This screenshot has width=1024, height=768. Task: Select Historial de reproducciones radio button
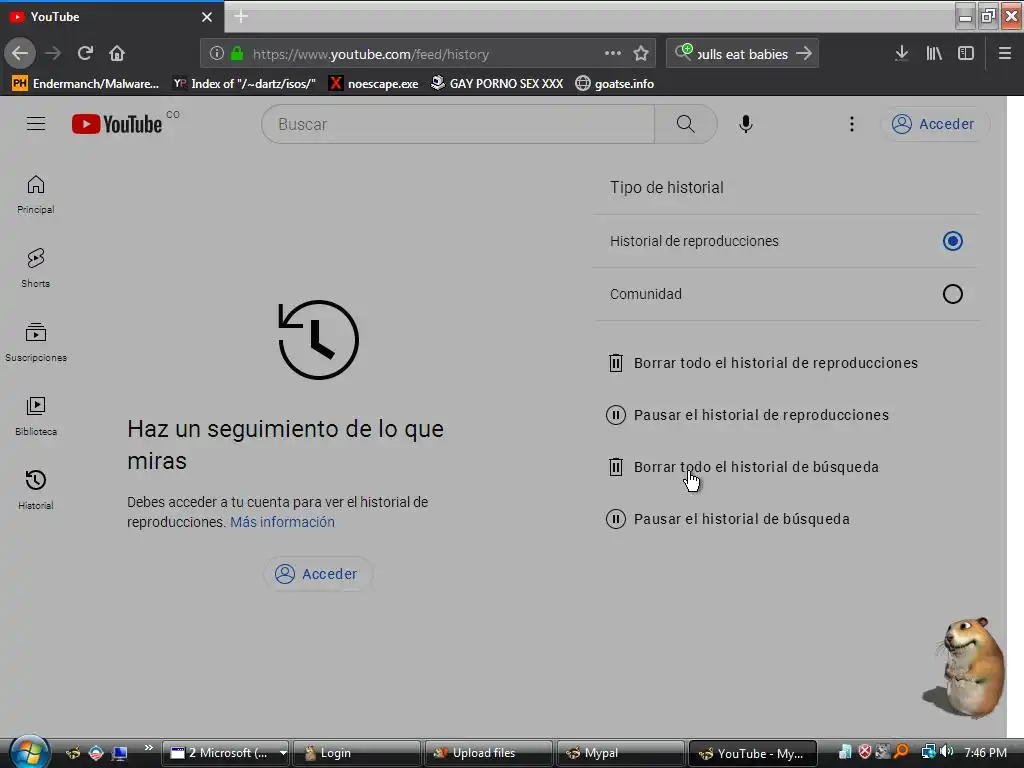pyautogui.click(x=952, y=241)
